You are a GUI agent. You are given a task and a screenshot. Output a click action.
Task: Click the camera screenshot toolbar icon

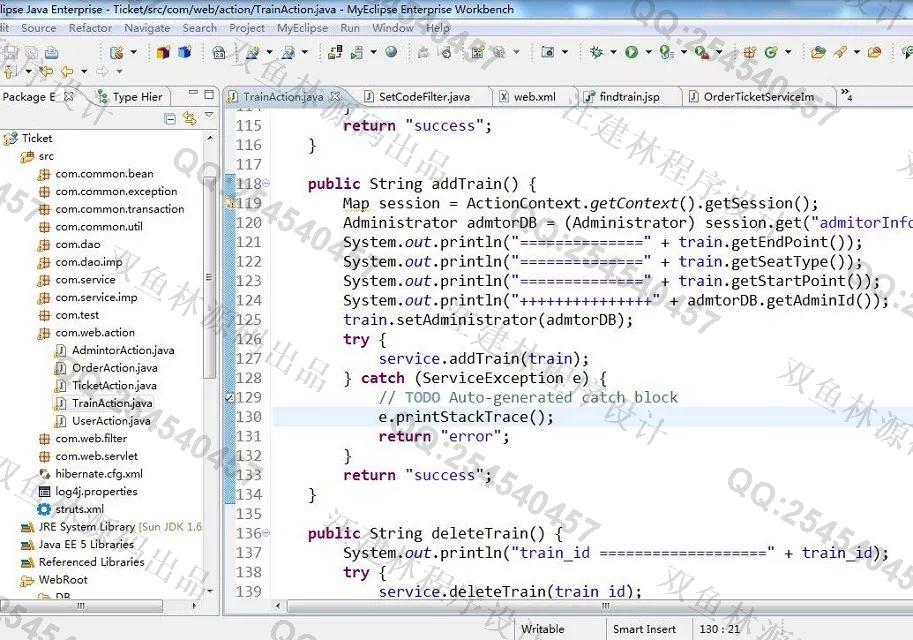tap(547, 52)
